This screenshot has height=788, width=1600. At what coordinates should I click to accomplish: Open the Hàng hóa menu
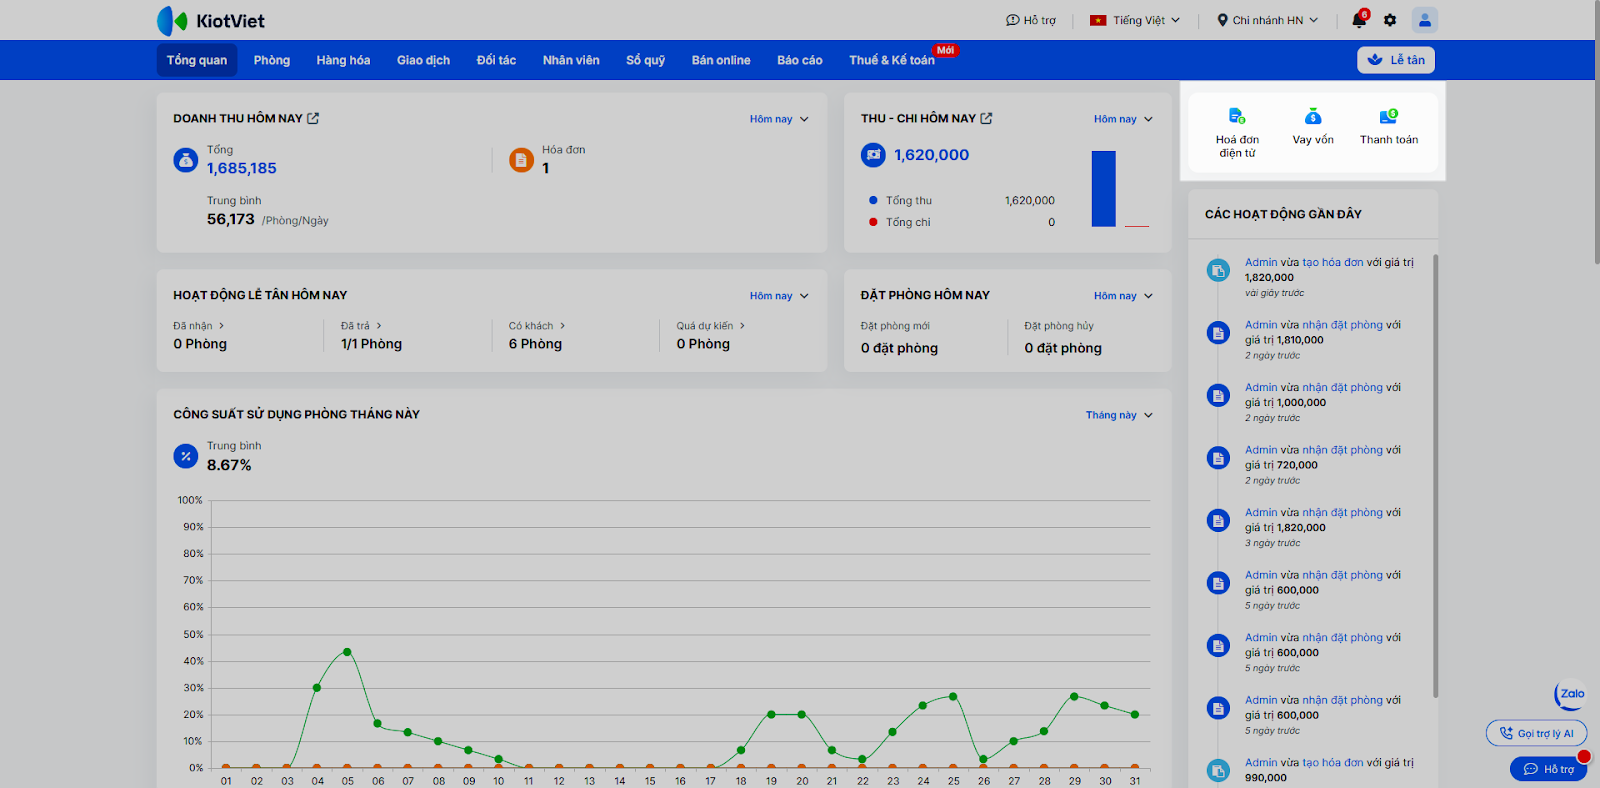(x=343, y=60)
